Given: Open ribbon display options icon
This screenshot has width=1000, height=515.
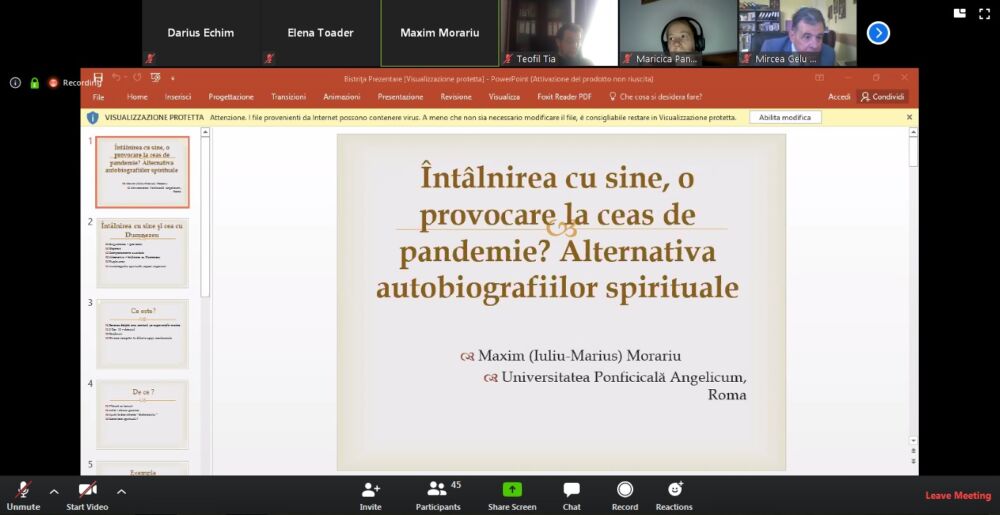Looking at the screenshot, I should 820,78.
